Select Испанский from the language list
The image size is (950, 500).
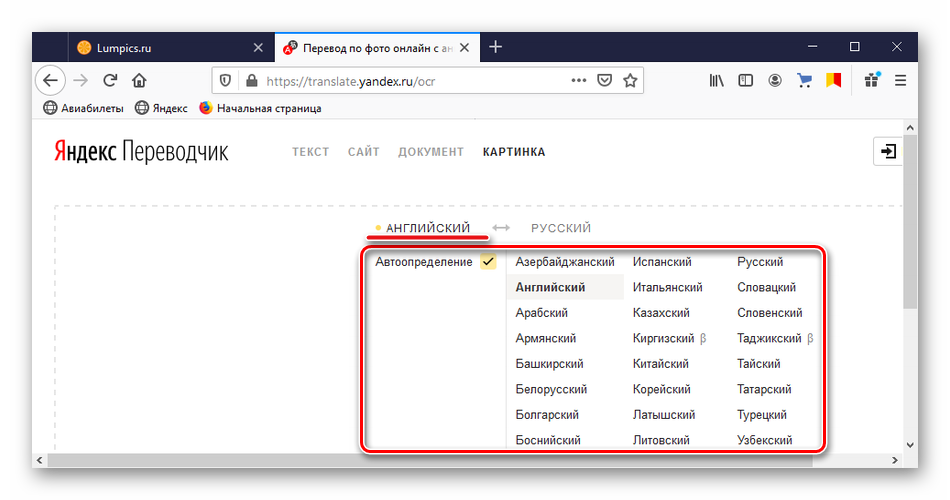point(662,262)
